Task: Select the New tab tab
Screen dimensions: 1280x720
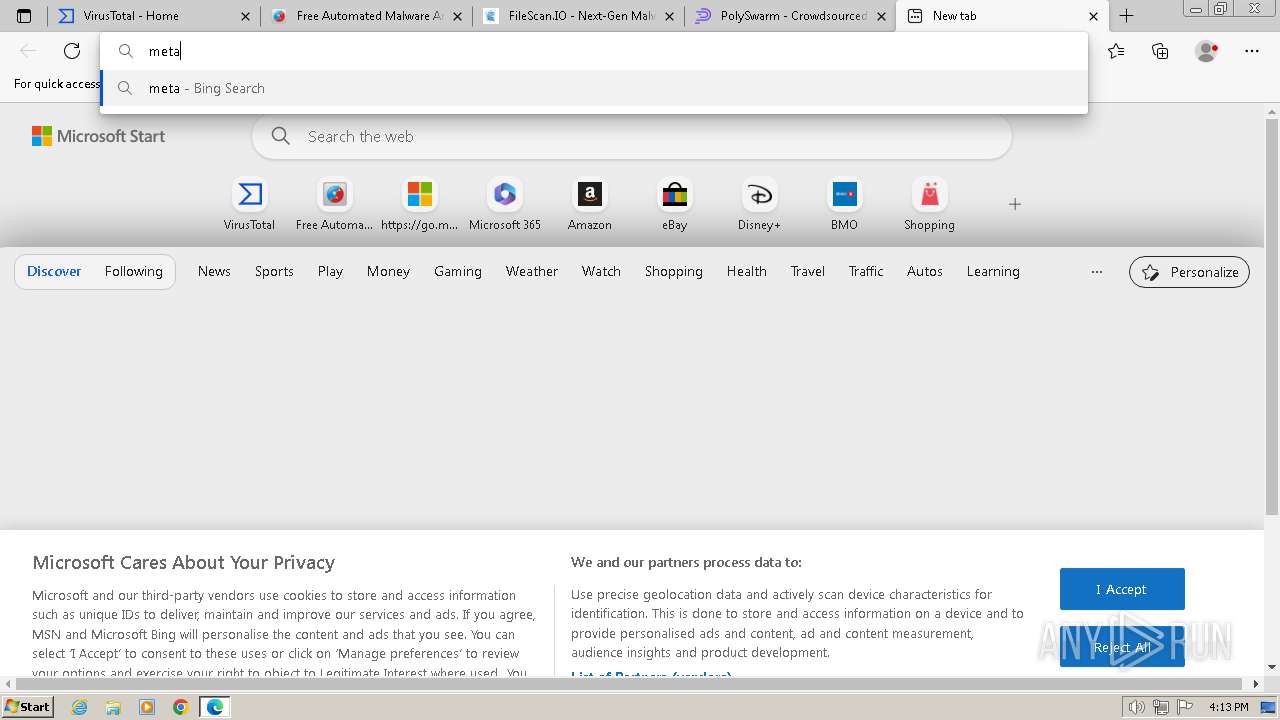Action: 1003,16
